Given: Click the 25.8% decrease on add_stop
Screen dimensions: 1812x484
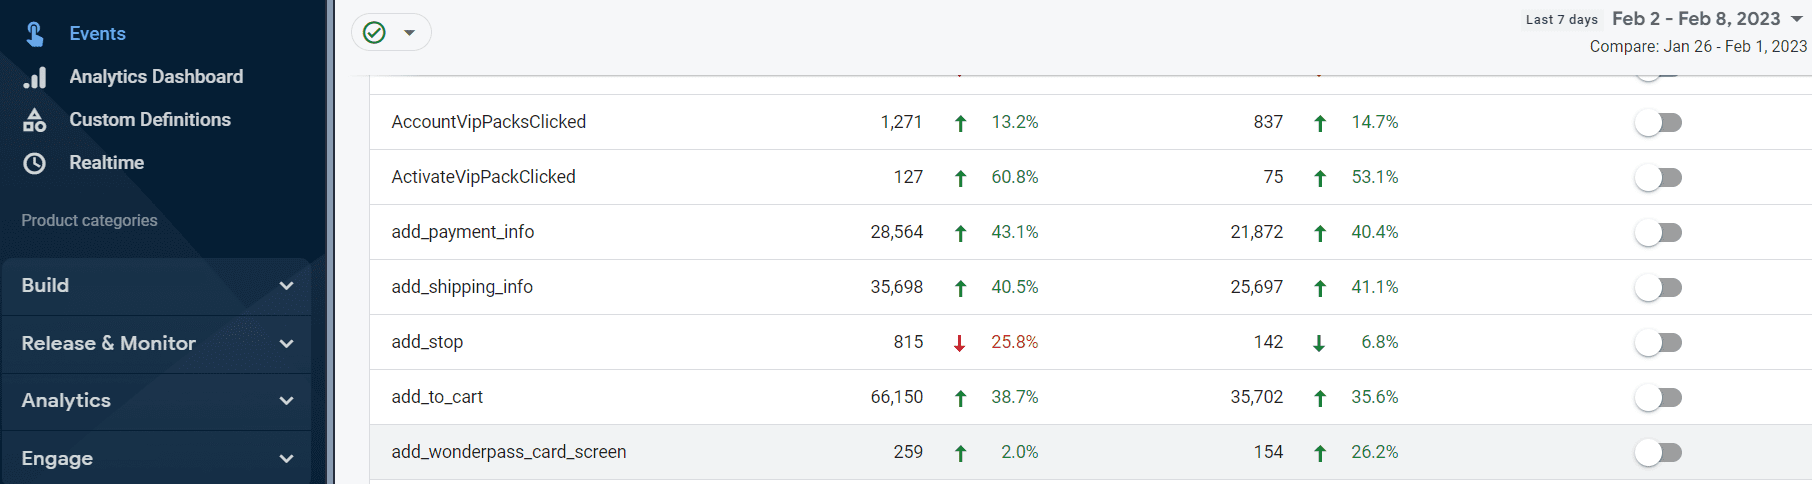Looking at the screenshot, I should [x=1015, y=342].
